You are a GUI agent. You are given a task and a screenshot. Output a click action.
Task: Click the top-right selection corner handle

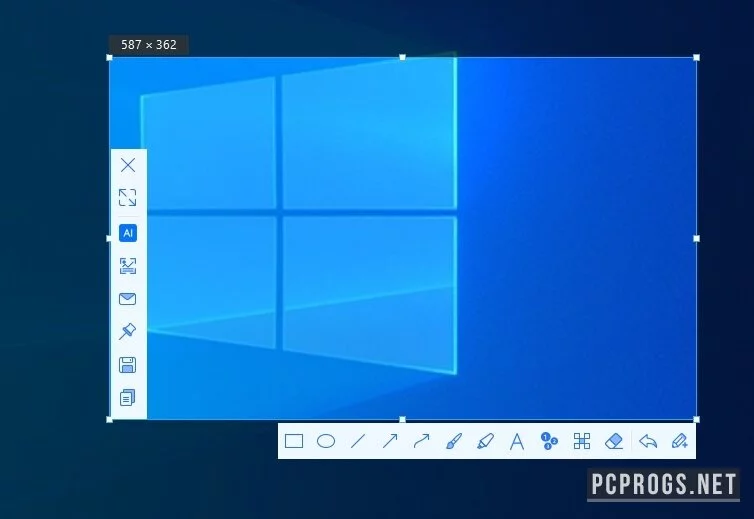[696, 58]
